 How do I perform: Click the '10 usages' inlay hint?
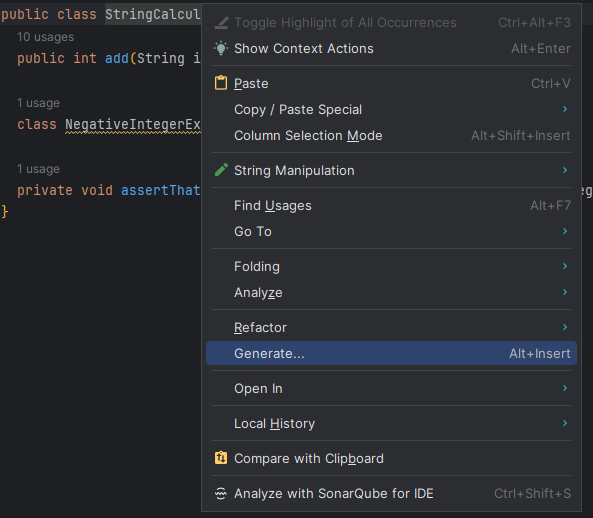(45, 37)
